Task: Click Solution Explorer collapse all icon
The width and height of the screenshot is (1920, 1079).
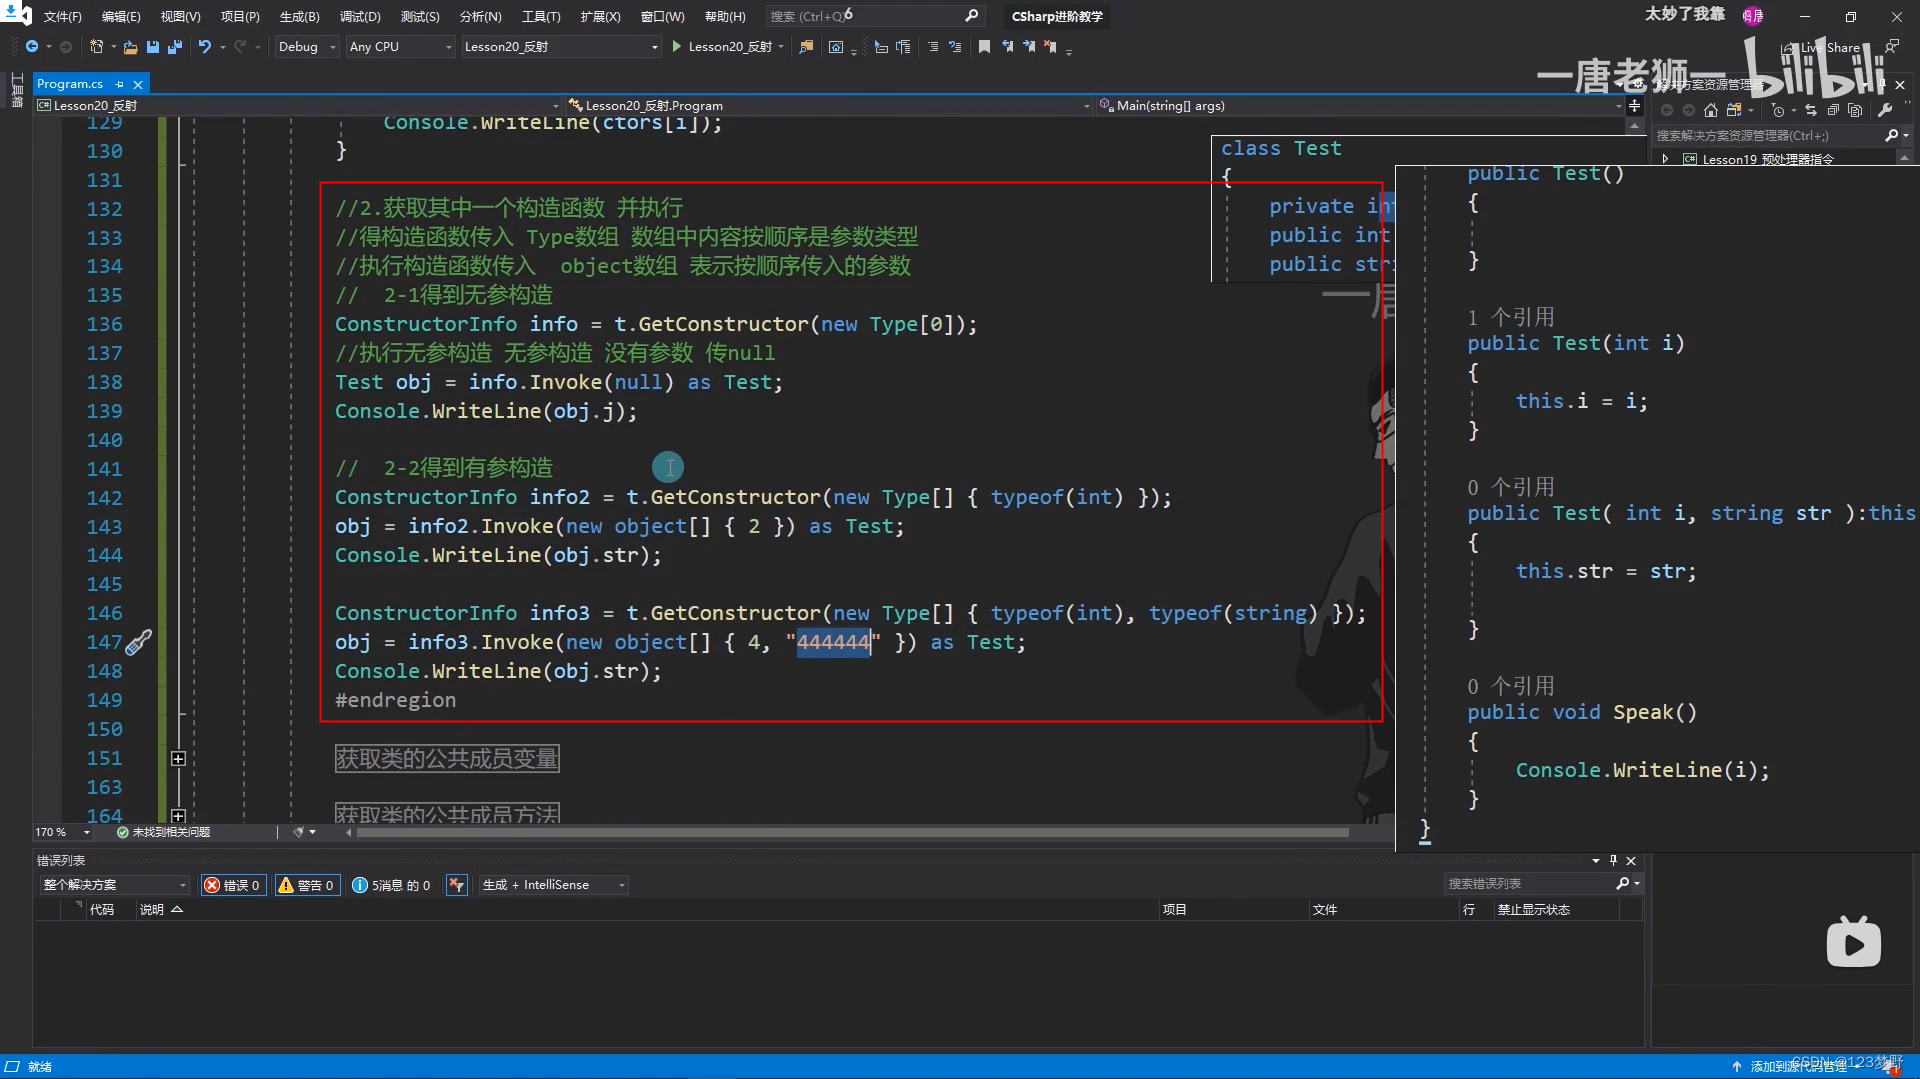Action: click(1833, 110)
